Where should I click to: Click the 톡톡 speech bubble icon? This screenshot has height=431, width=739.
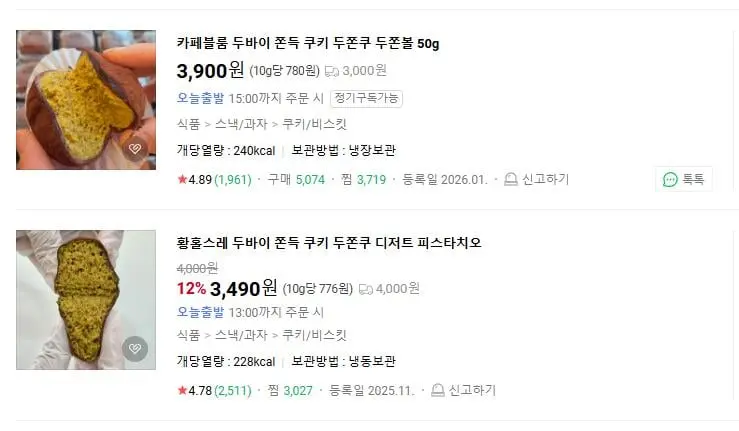(670, 180)
